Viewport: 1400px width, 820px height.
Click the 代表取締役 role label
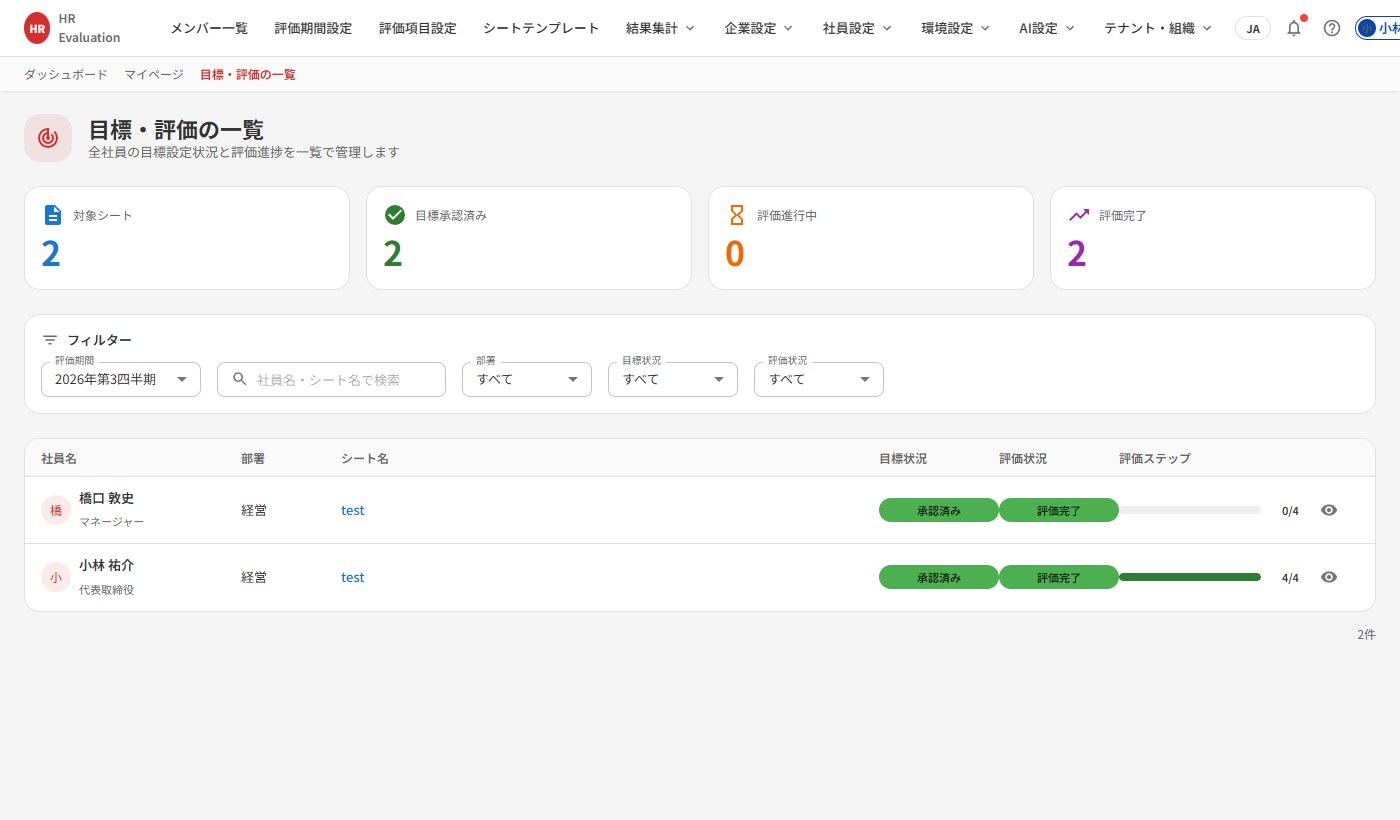[x=106, y=590]
